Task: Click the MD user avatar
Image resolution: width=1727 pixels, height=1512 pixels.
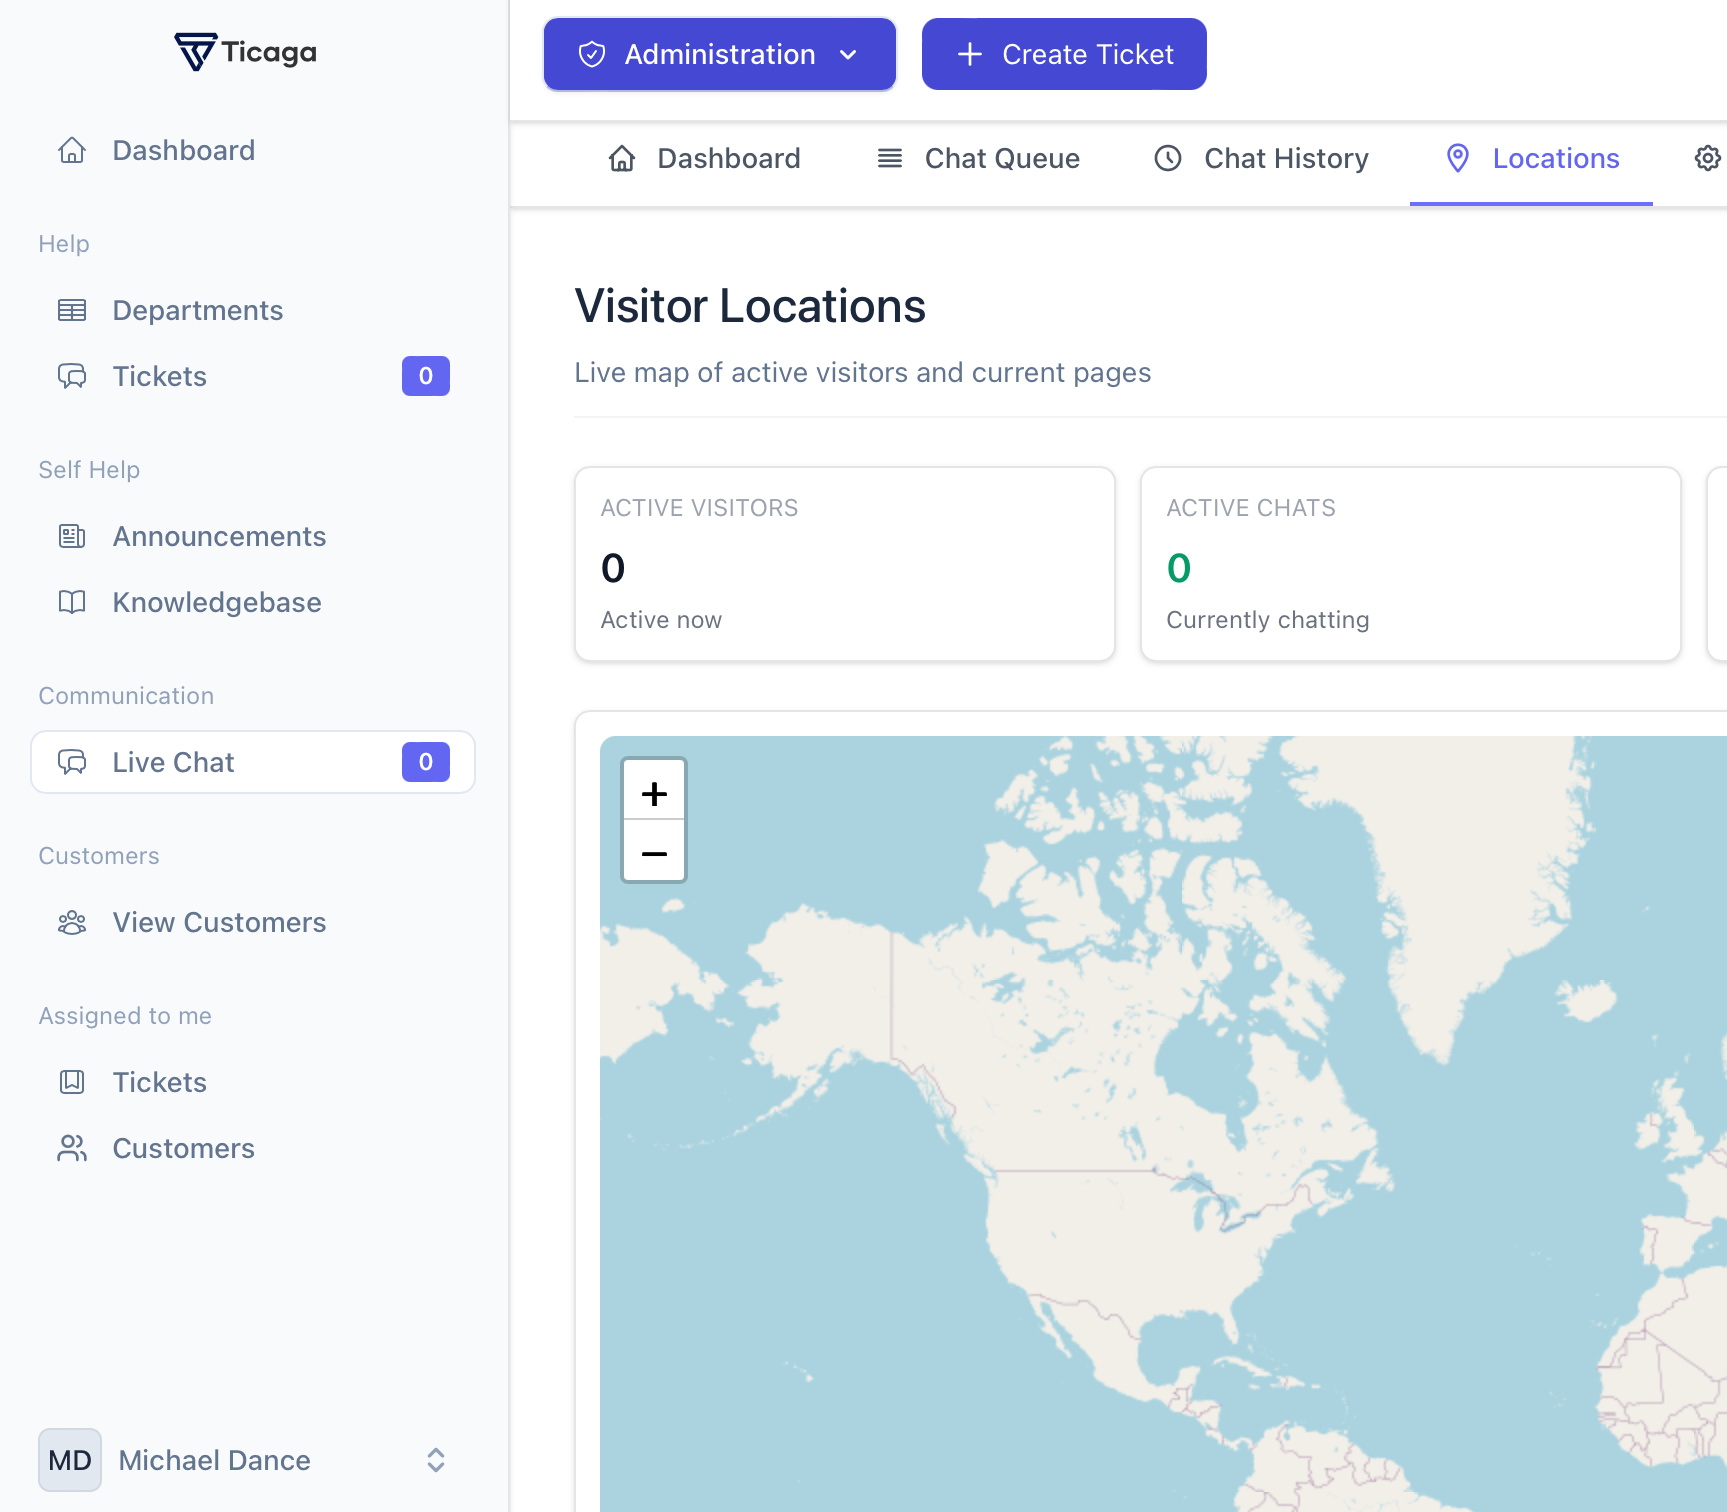Action: 70,1460
